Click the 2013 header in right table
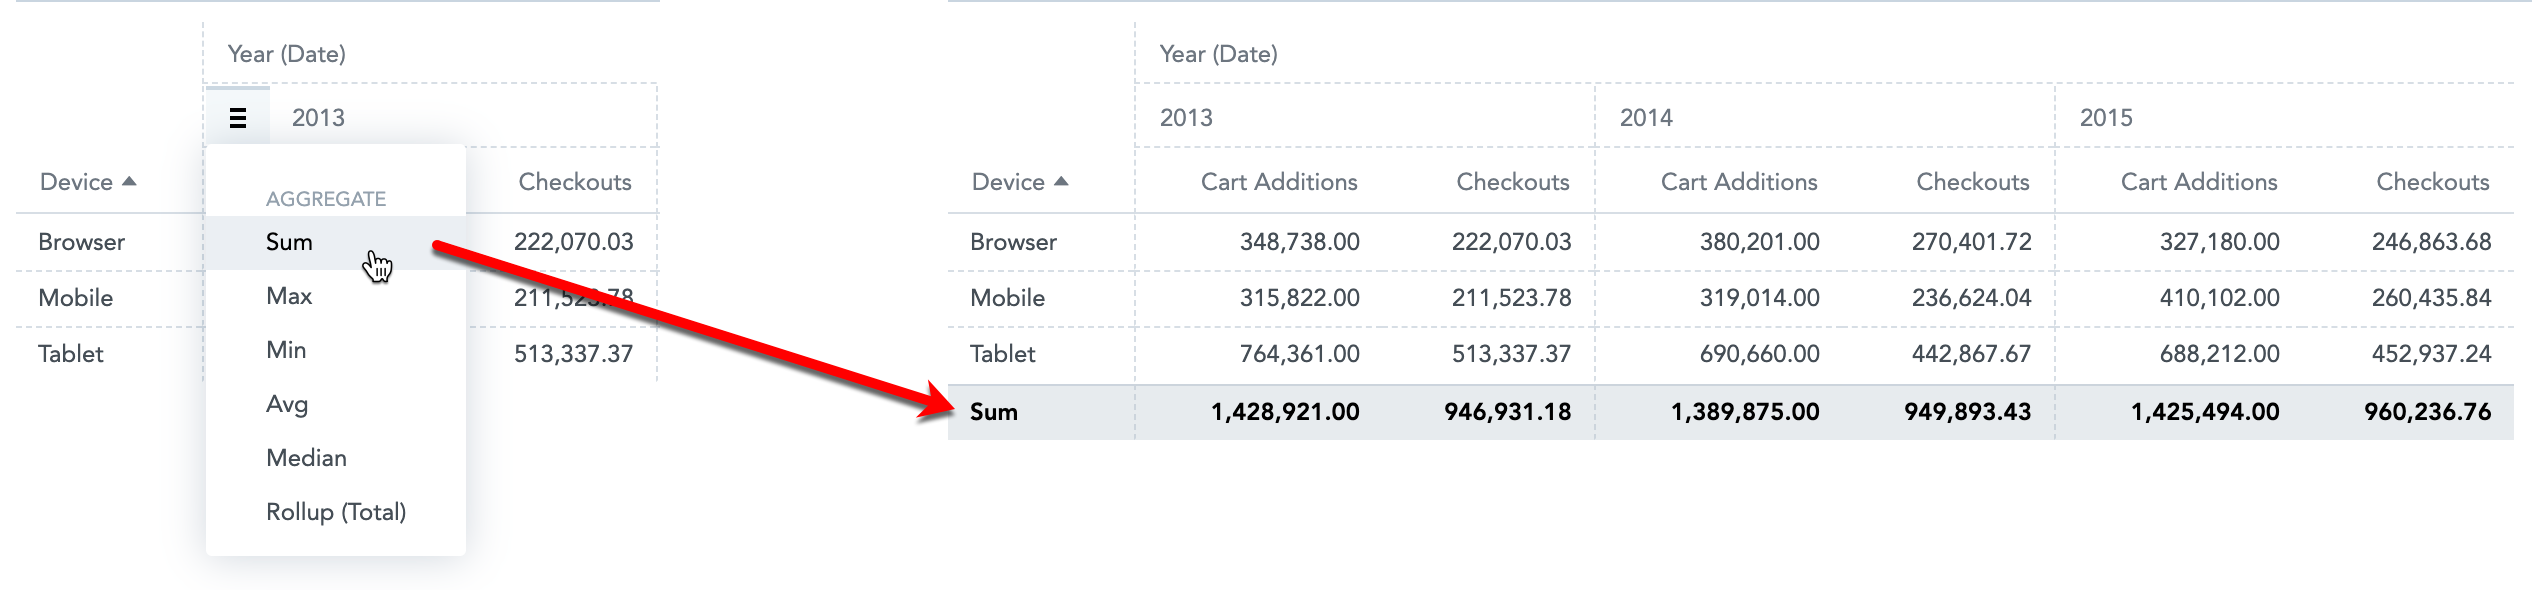 click(1186, 118)
